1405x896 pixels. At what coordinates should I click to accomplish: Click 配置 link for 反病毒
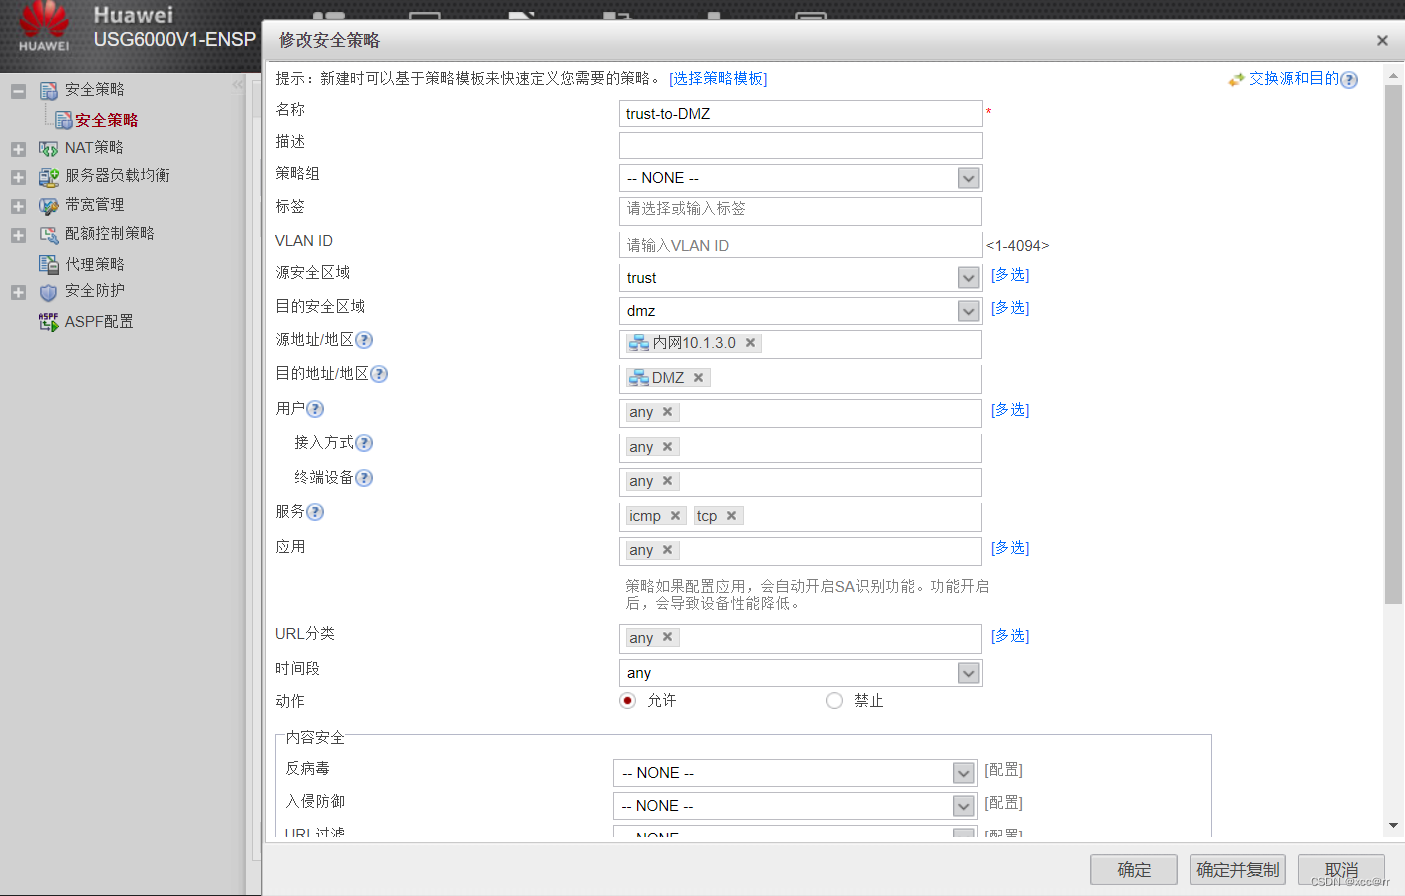pyautogui.click(x=1004, y=770)
